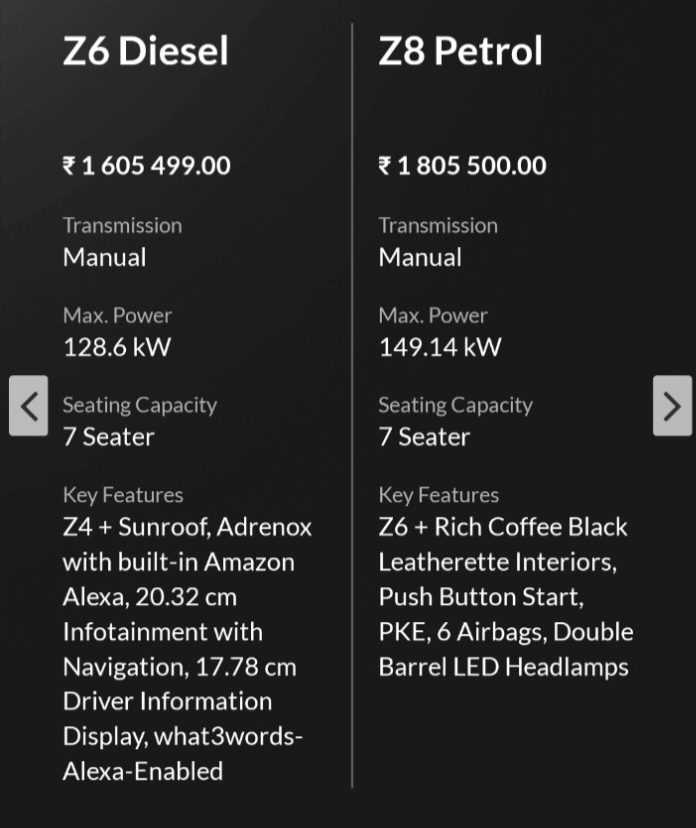Click the Max. Power label for Z8 Petrol

(x=433, y=316)
